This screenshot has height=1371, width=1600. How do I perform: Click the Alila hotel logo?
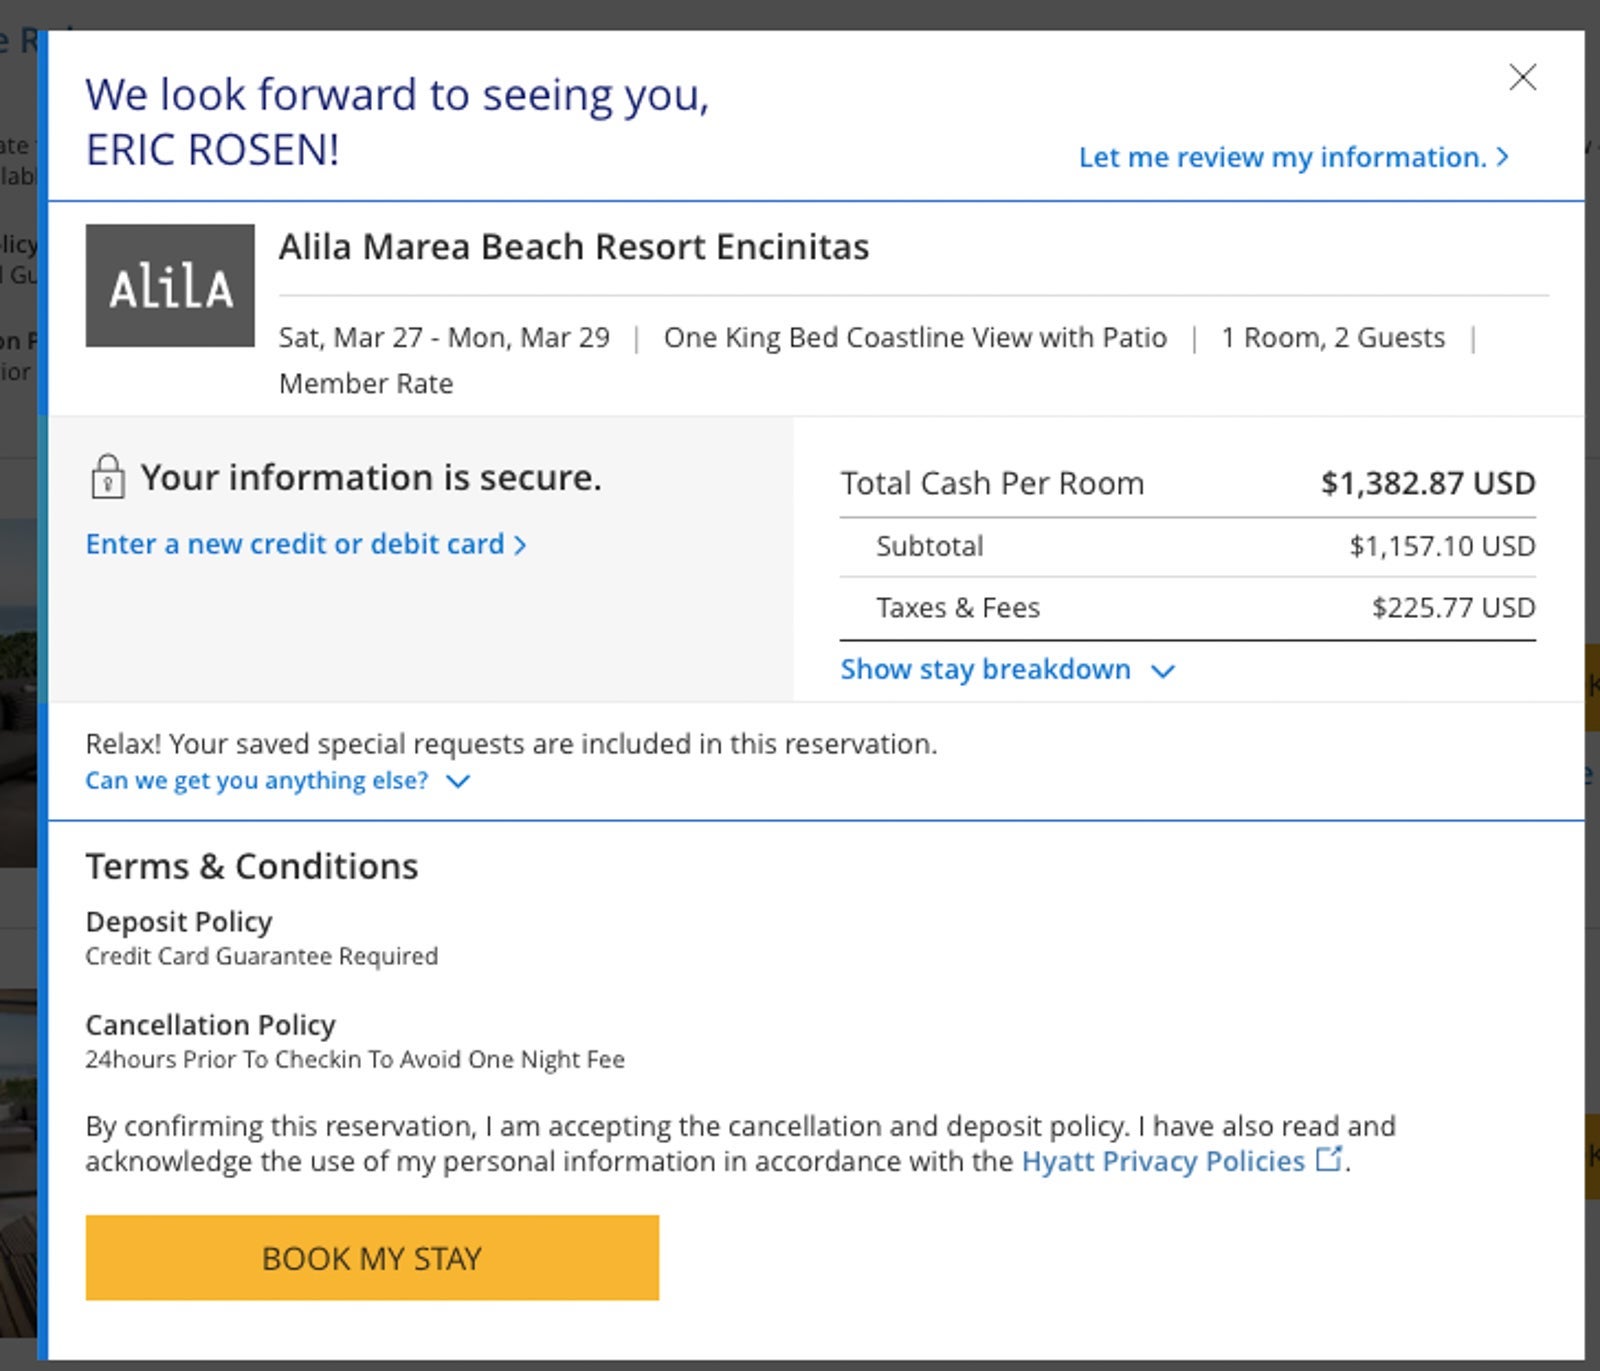click(170, 286)
